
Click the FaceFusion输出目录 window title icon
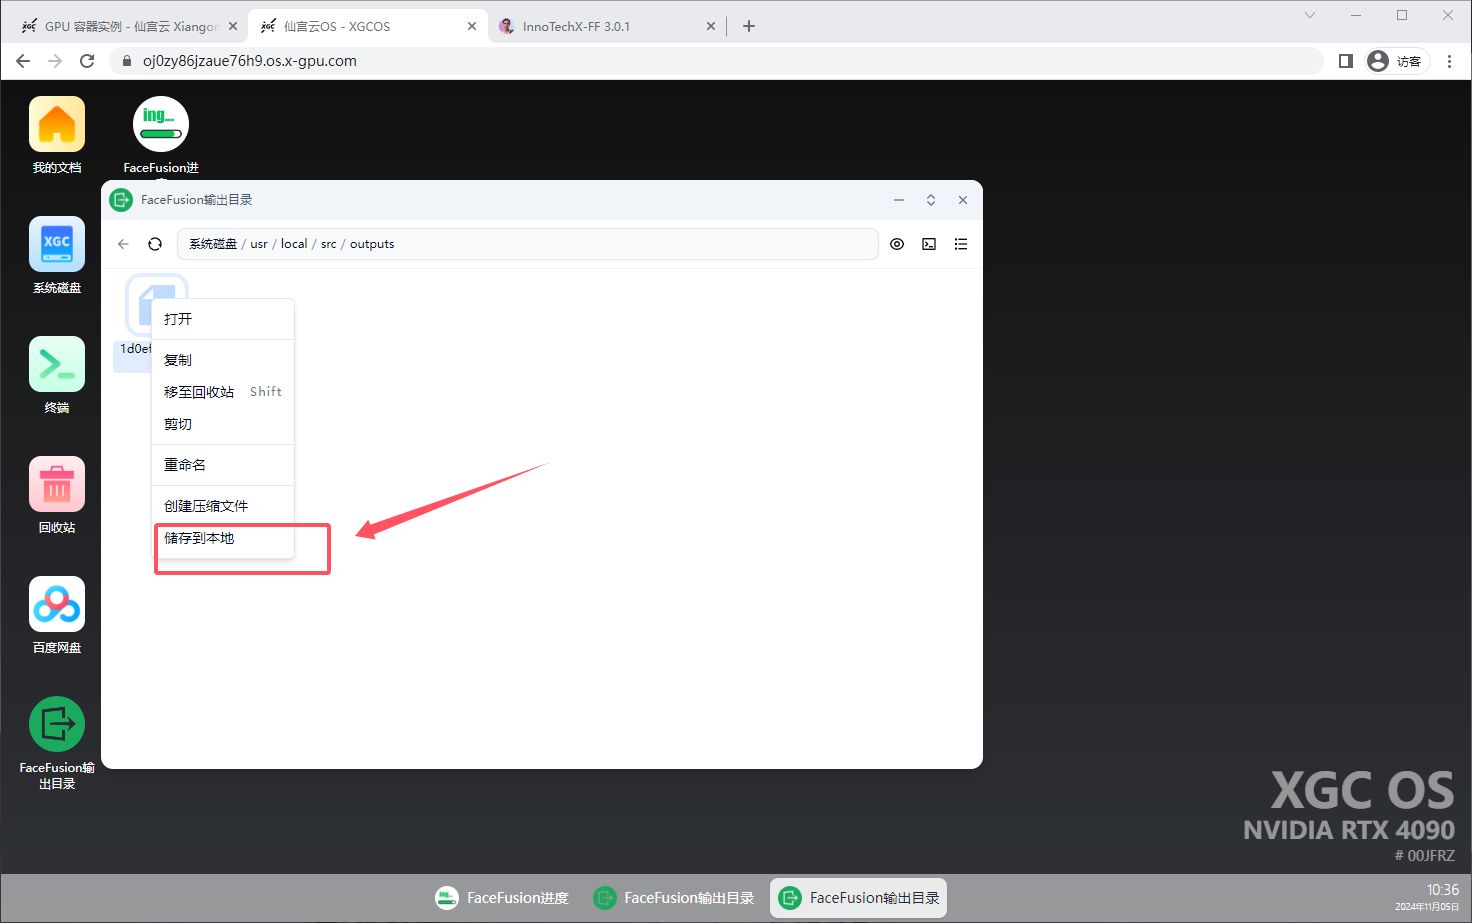tap(121, 200)
